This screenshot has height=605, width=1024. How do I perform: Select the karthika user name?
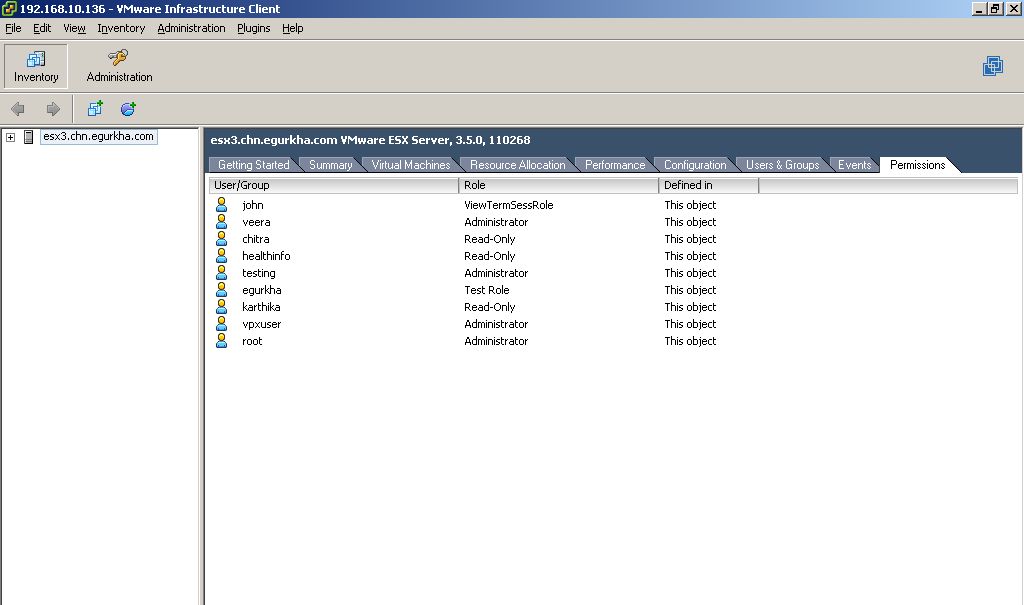(261, 306)
